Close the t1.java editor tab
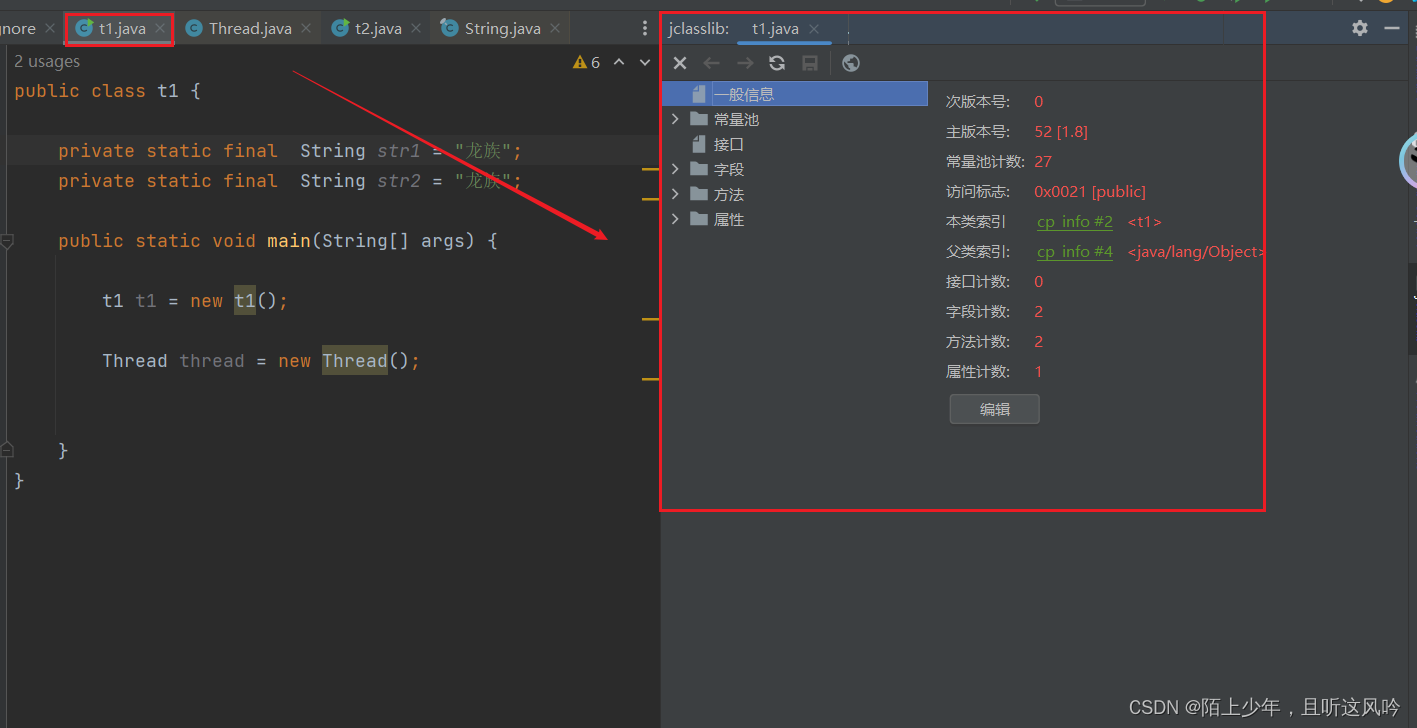The height and width of the screenshot is (728, 1417). (x=160, y=29)
